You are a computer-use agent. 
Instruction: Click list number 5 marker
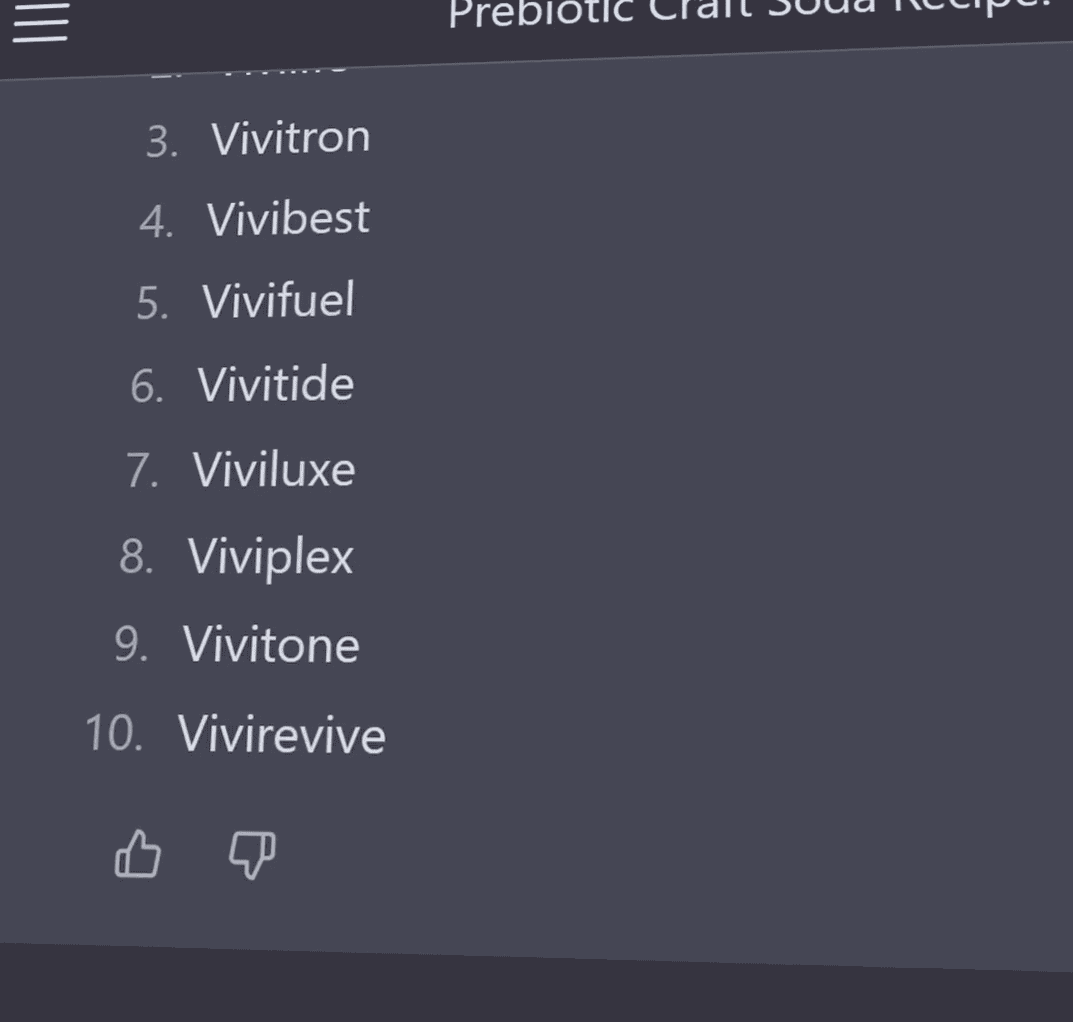pyautogui.click(x=153, y=303)
